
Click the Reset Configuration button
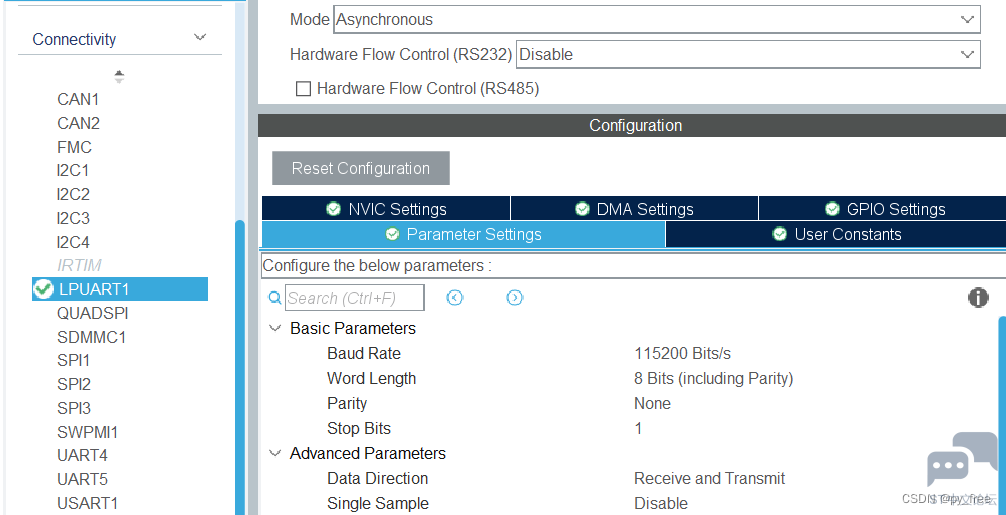361,168
